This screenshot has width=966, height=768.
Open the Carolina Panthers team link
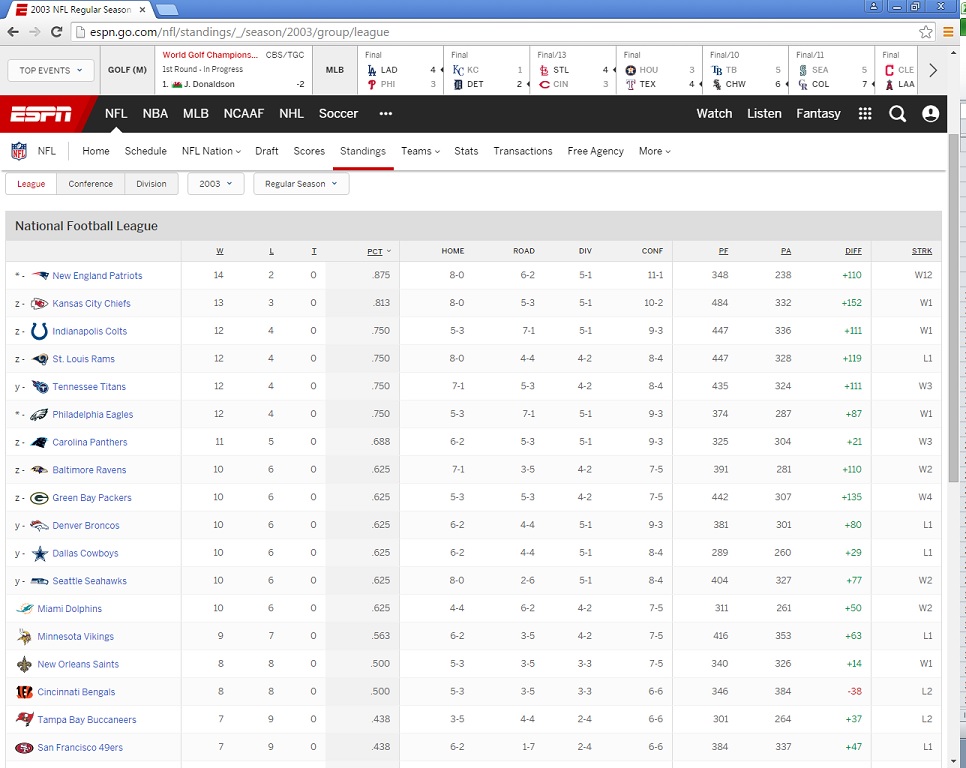click(x=90, y=442)
